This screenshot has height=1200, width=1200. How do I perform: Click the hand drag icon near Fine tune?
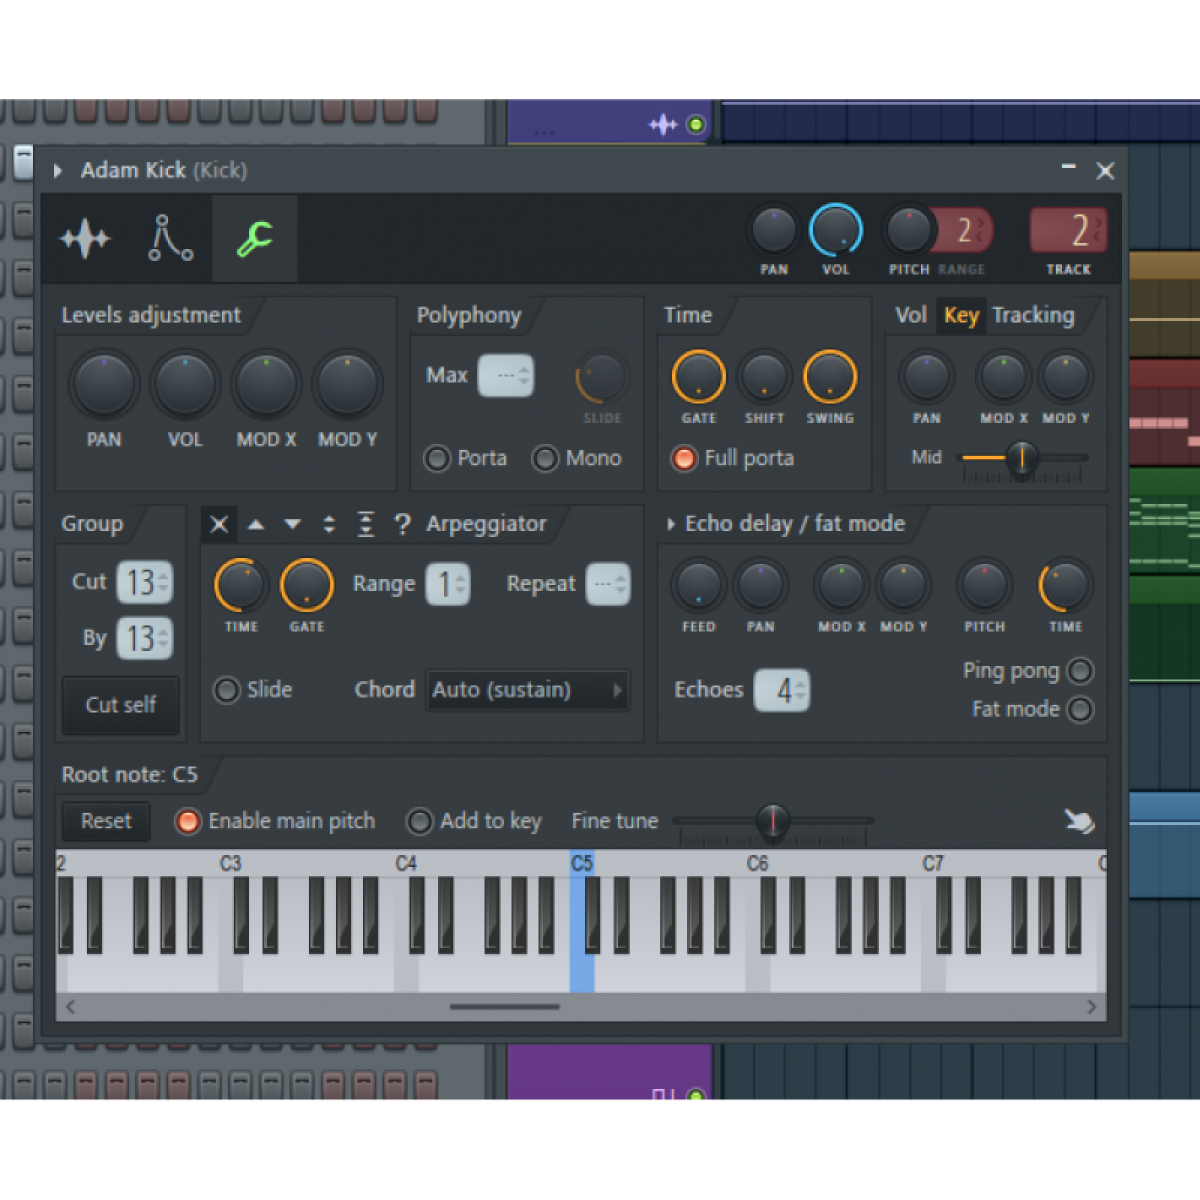point(1078,820)
